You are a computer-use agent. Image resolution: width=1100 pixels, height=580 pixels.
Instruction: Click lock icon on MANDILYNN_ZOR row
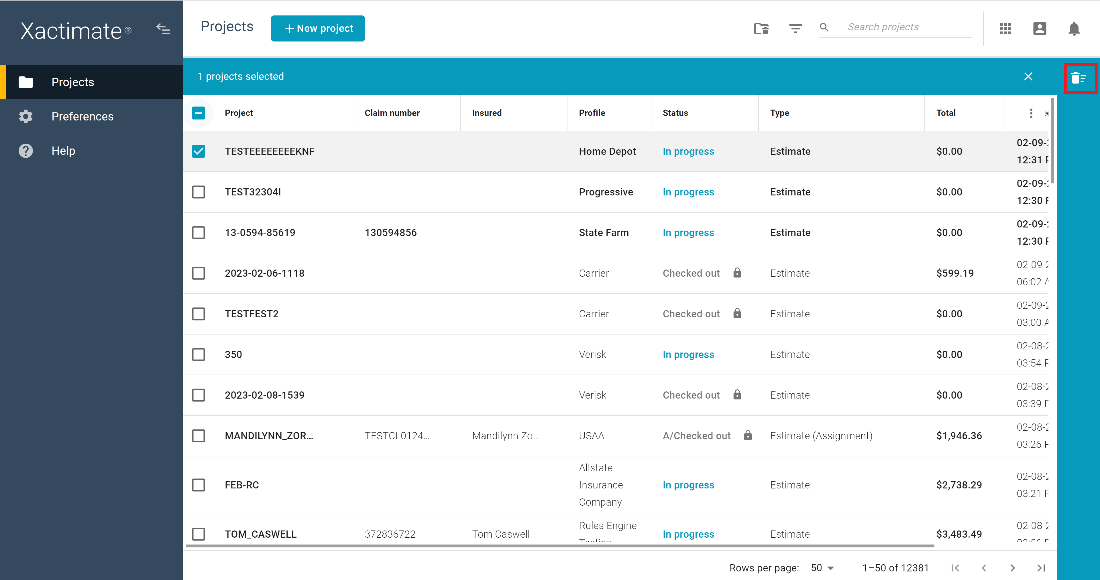pos(748,436)
